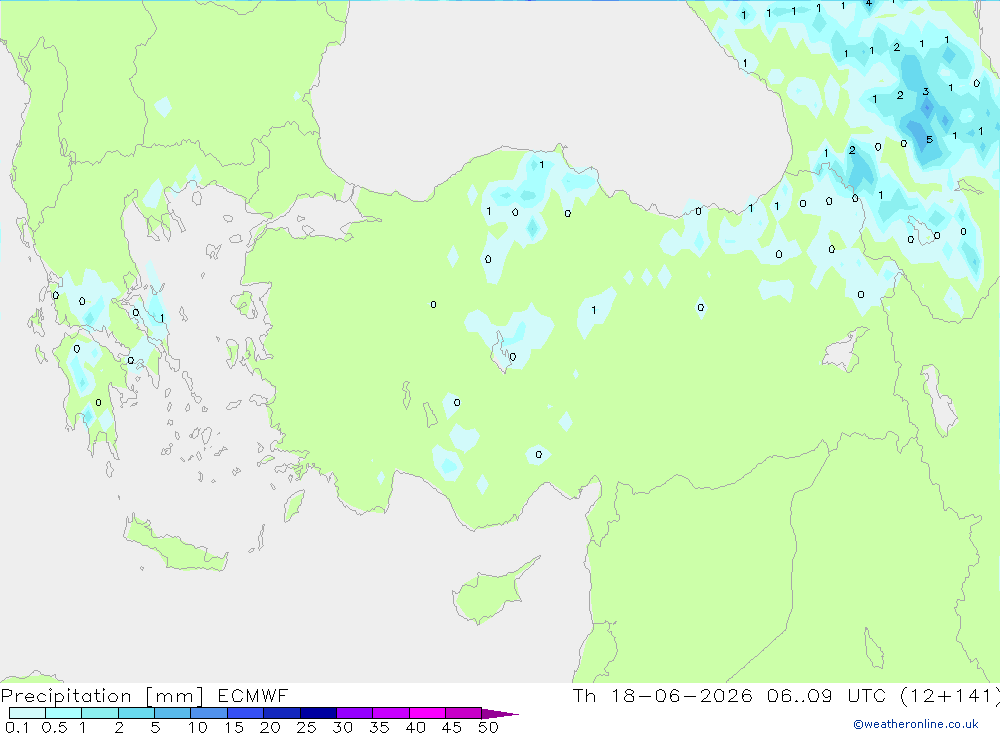
Task: Click the 0.1–0.5 mm lightest cyan legend swatch
Action: [27, 713]
